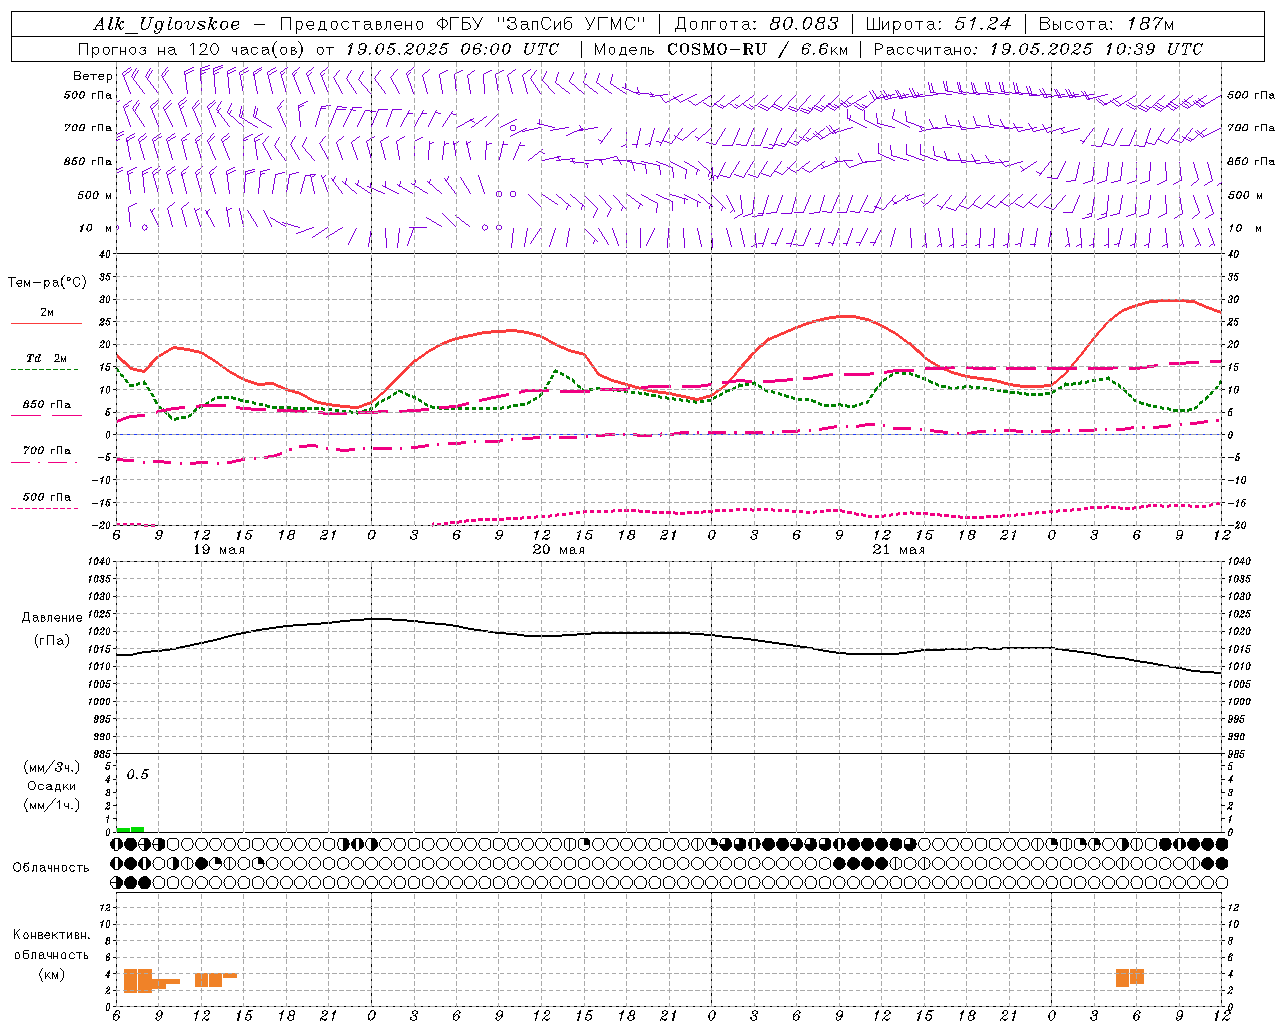Click the Рассчитано: 19.05.2025 10:39 UTC text
This screenshot has width=1280, height=1024.
click(x=1038, y=49)
